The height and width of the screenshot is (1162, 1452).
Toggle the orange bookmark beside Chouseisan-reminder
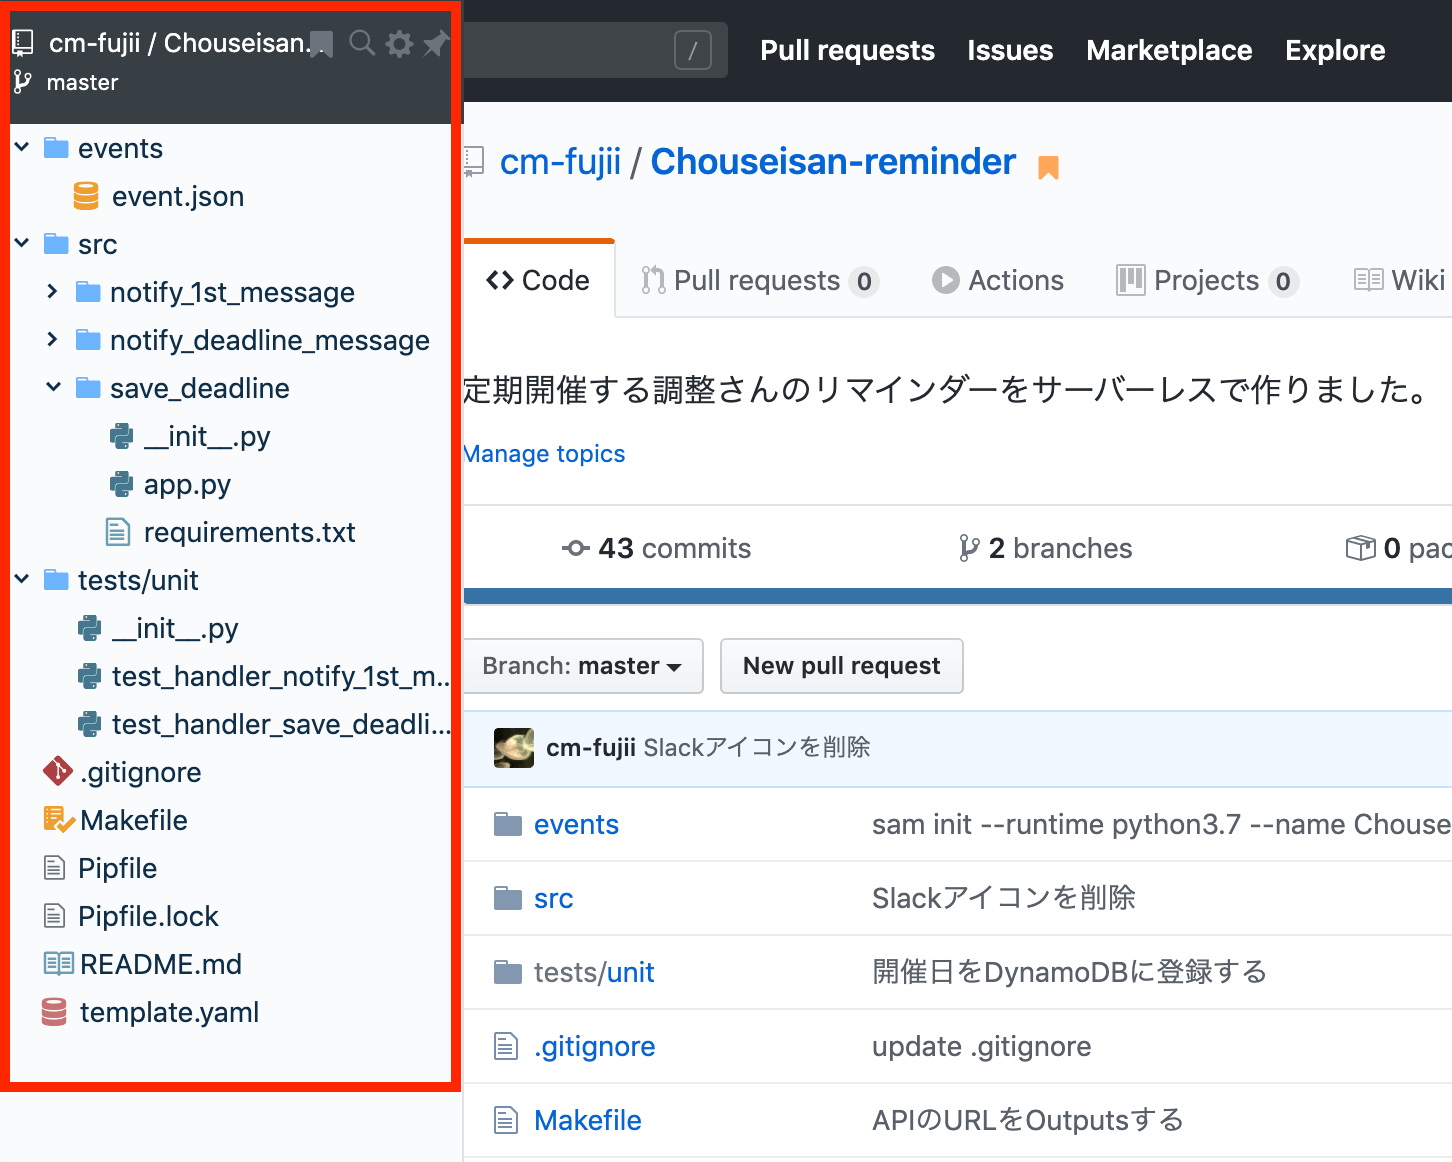pyautogui.click(x=1047, y=166)
